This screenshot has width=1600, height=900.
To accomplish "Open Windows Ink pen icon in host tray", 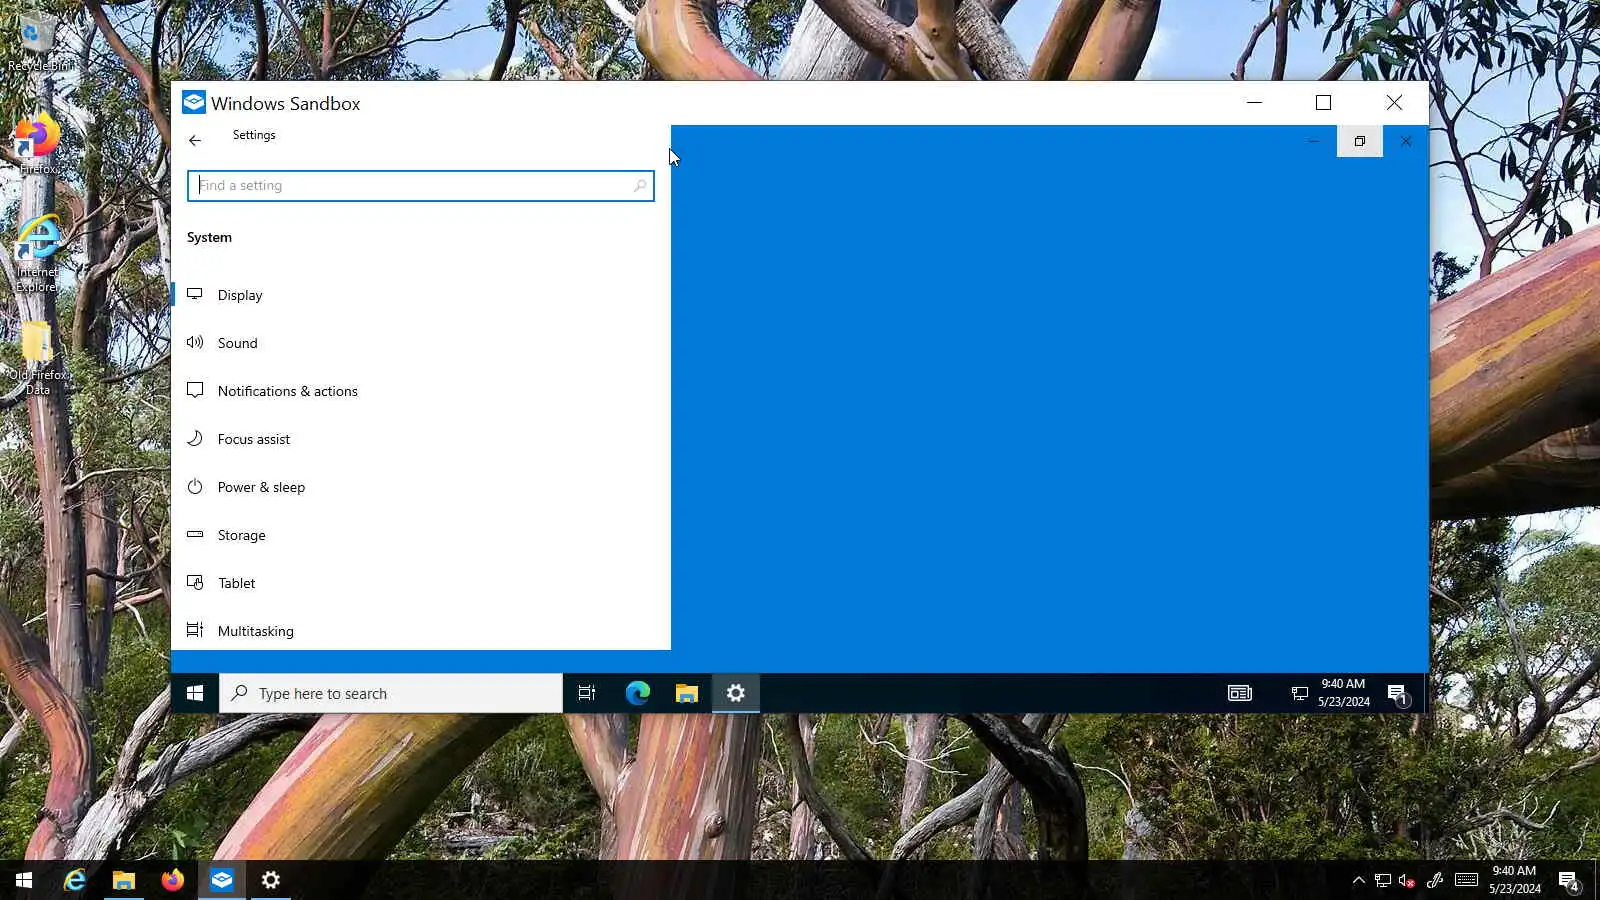I will pos(1435,880).
